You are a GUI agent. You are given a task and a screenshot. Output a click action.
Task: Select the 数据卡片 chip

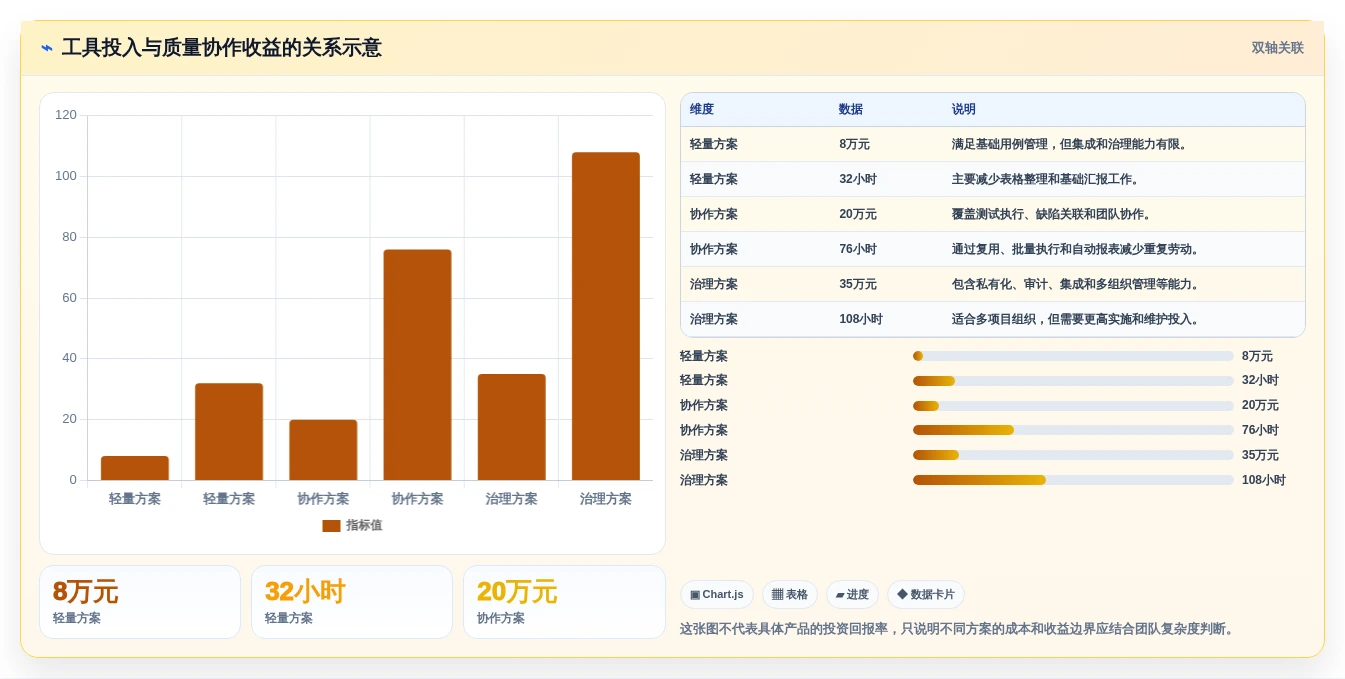[926, 595]
